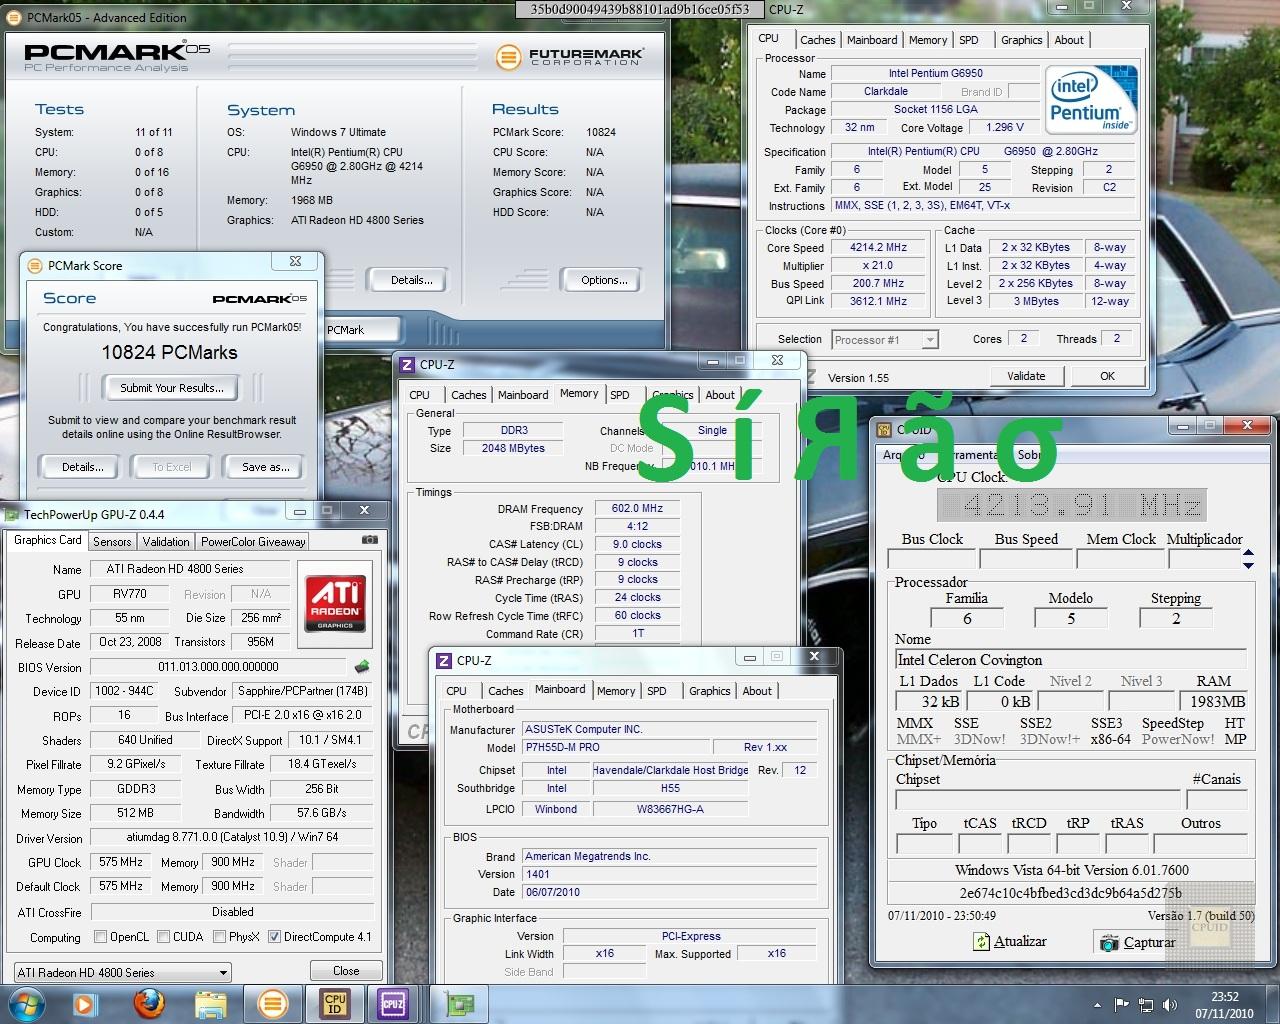This screenshot has width=1280, height=1024.
Task: Click GPU-Z window title icon
Action: (12, 515)
